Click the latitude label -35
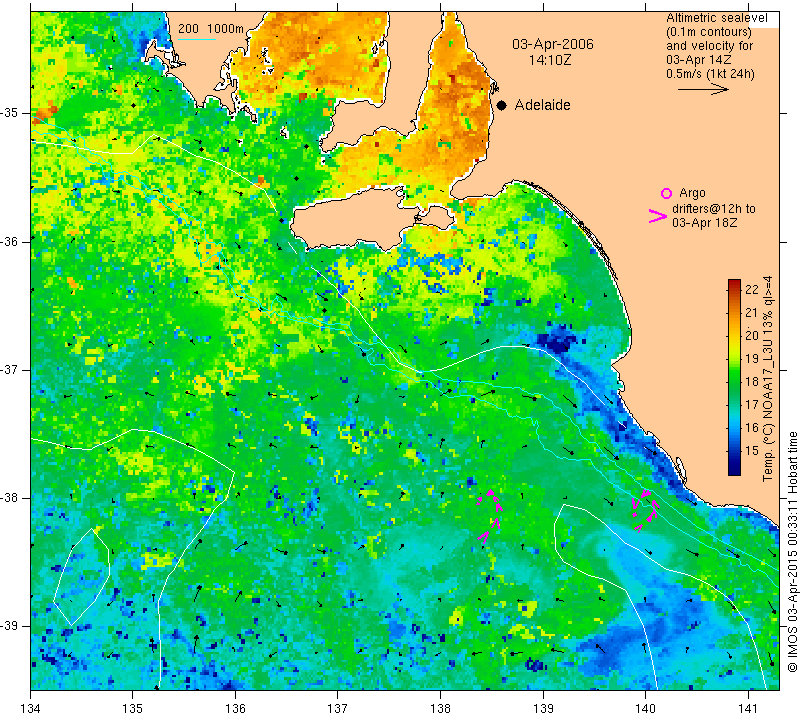 pyautogui.click(x=9, y=113)
